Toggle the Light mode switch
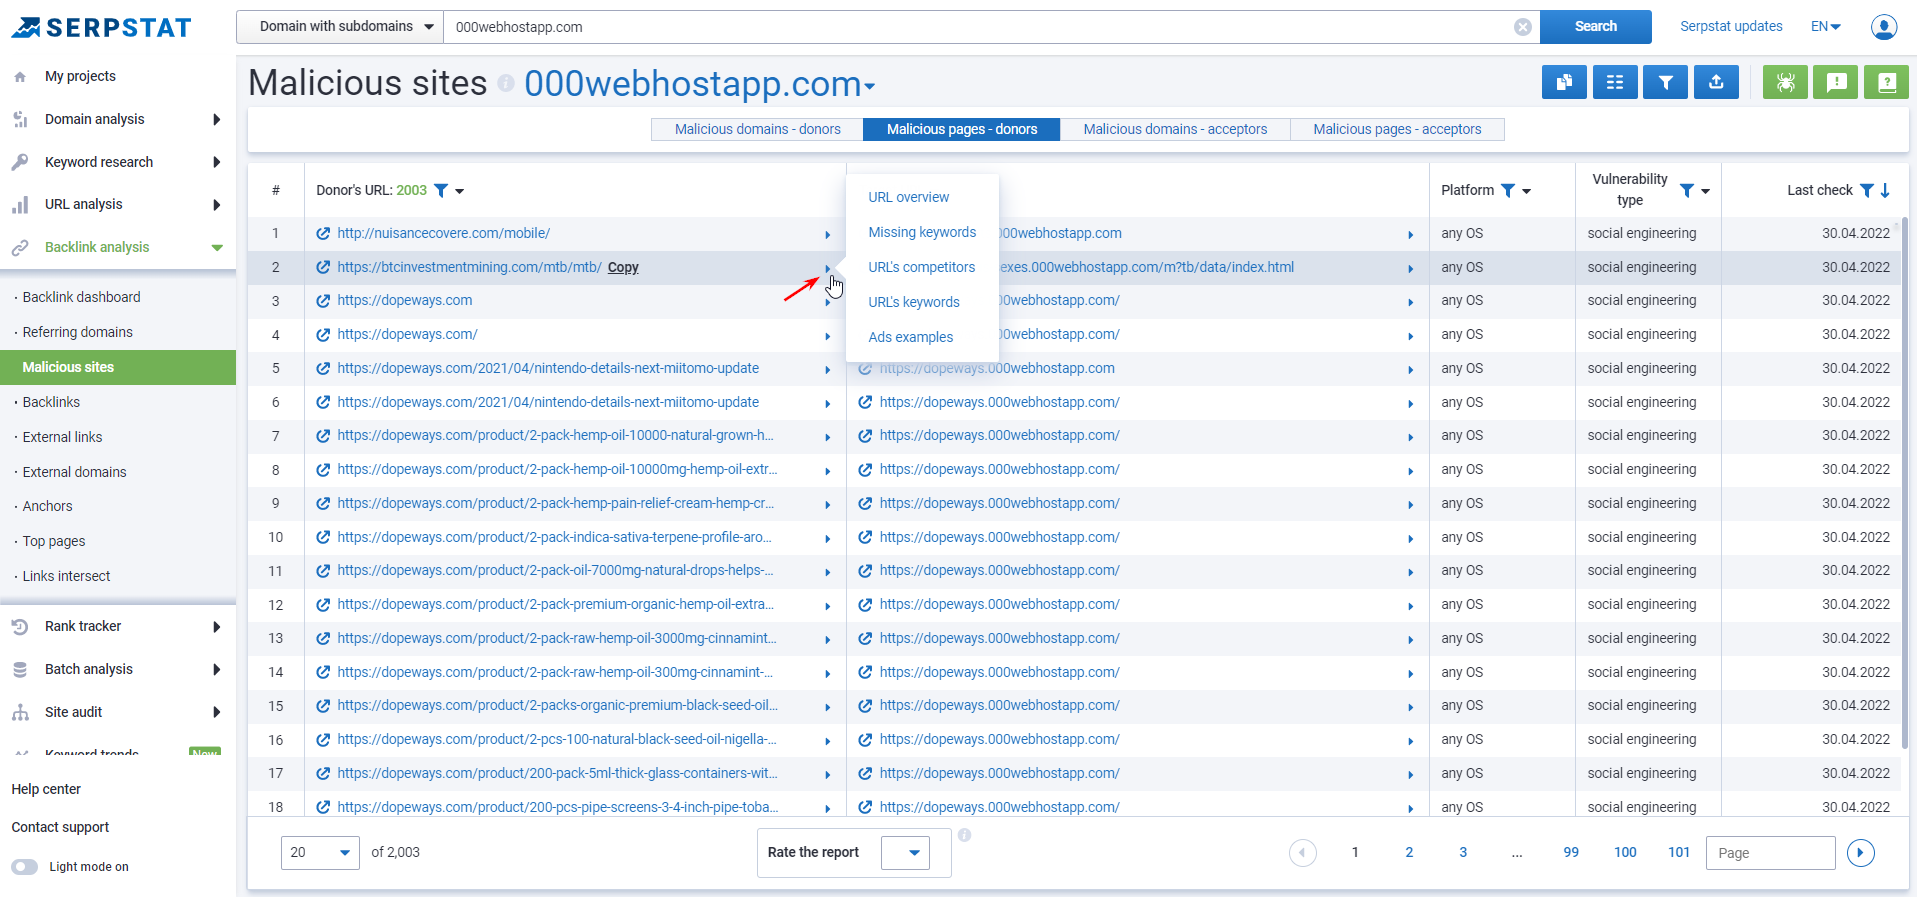The image size is (1917, 897). [x=25, y=867]
